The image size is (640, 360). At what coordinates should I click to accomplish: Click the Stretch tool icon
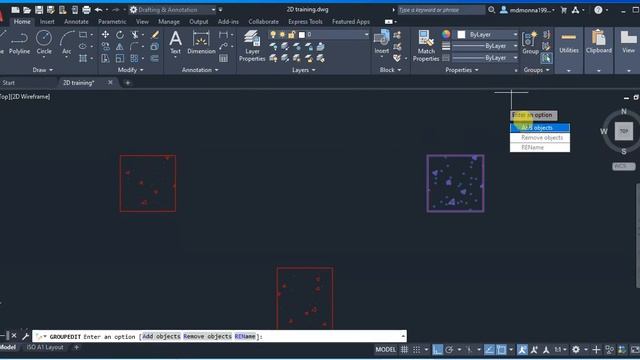pyautogui.click(x=105, y=58)
